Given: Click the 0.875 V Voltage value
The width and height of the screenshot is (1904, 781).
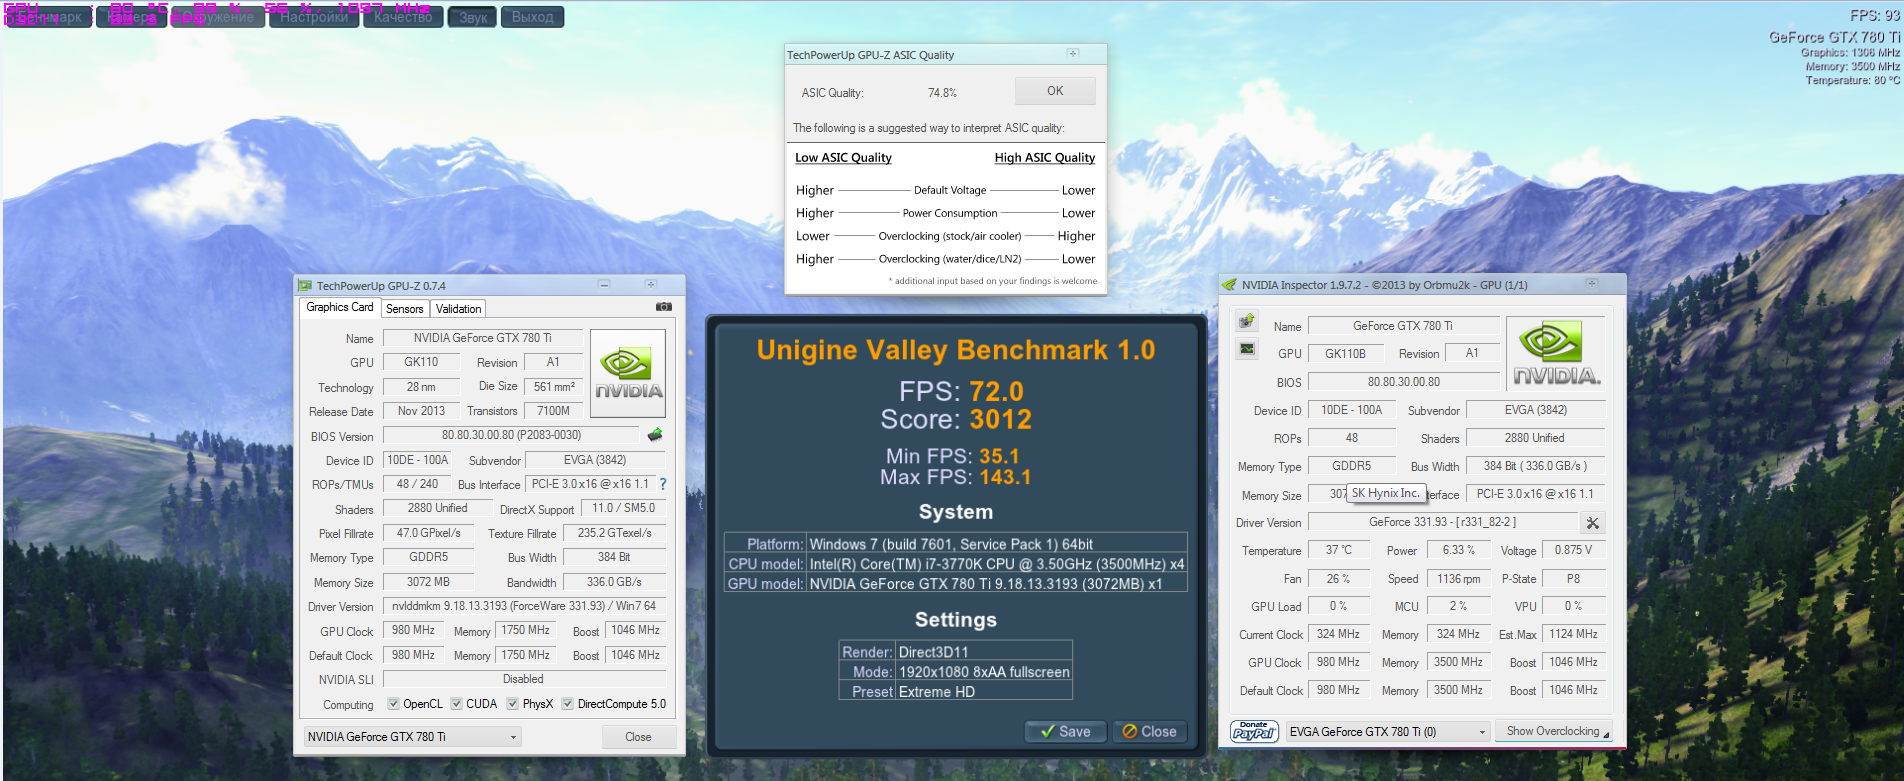Looking at the screenshot, I should coord(1573,550).
